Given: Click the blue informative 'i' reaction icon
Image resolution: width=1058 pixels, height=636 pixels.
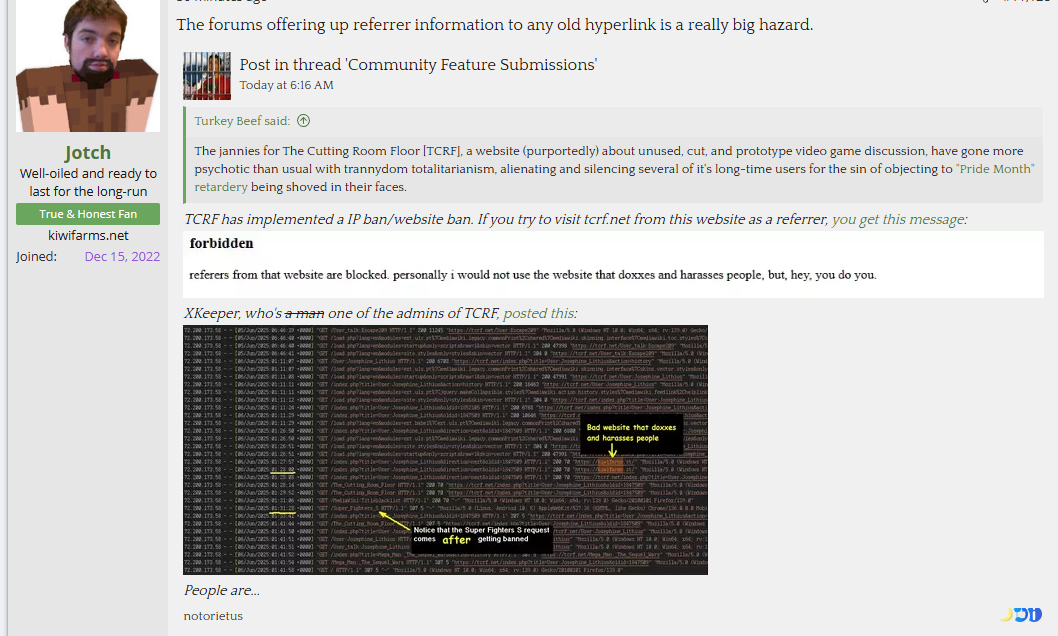Looking at the screenshot, I should click(1034, 614).
